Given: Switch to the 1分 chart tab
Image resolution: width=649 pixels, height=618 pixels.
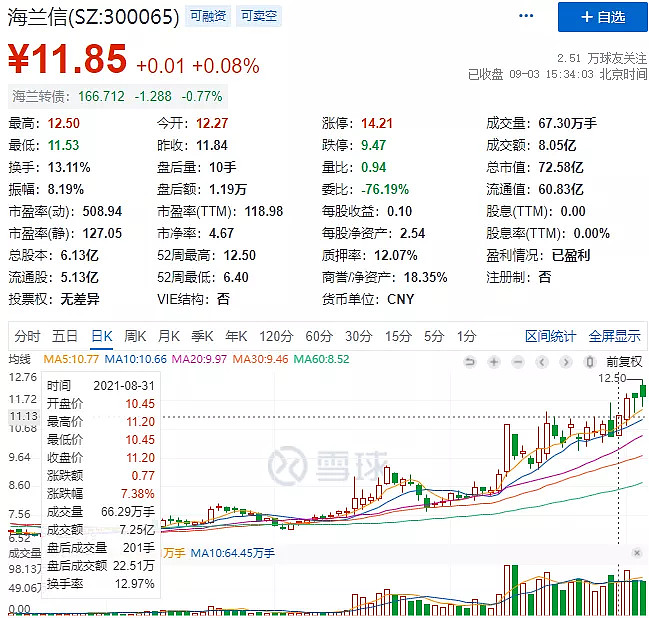Looking at the screenshot, I should tap(466, 336).
